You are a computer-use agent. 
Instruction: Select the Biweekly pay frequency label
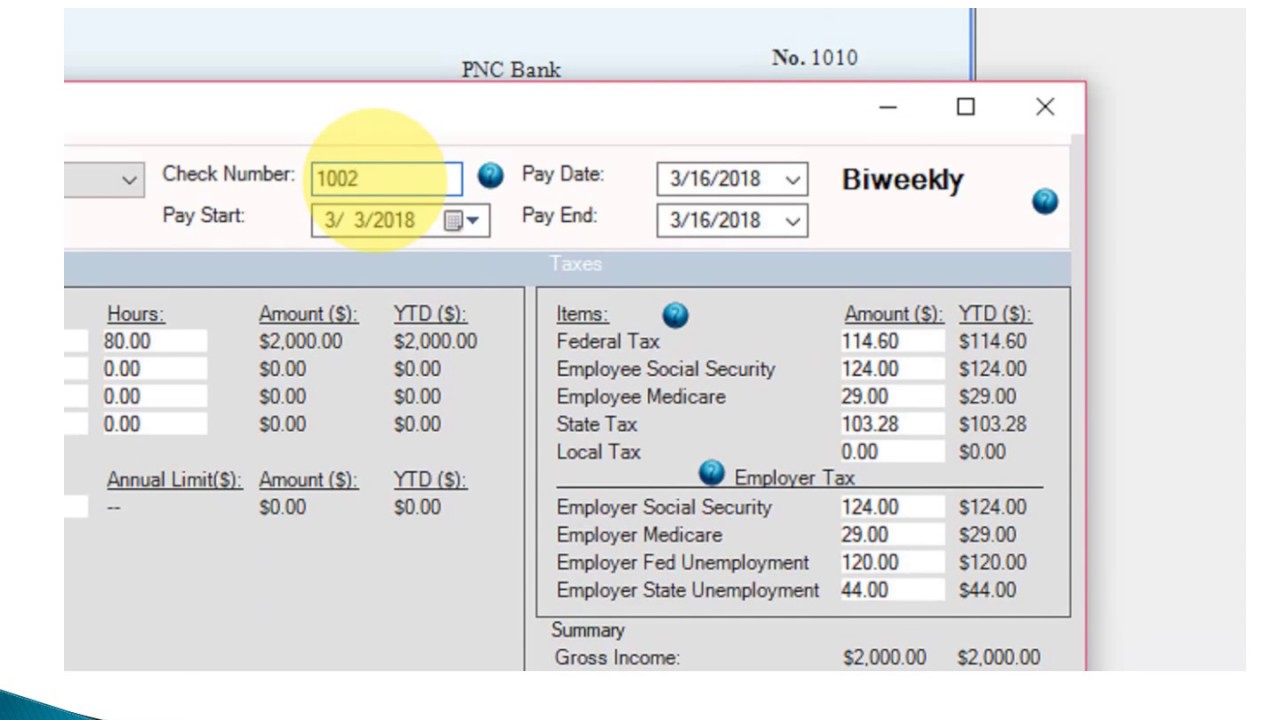pos(902,180)
